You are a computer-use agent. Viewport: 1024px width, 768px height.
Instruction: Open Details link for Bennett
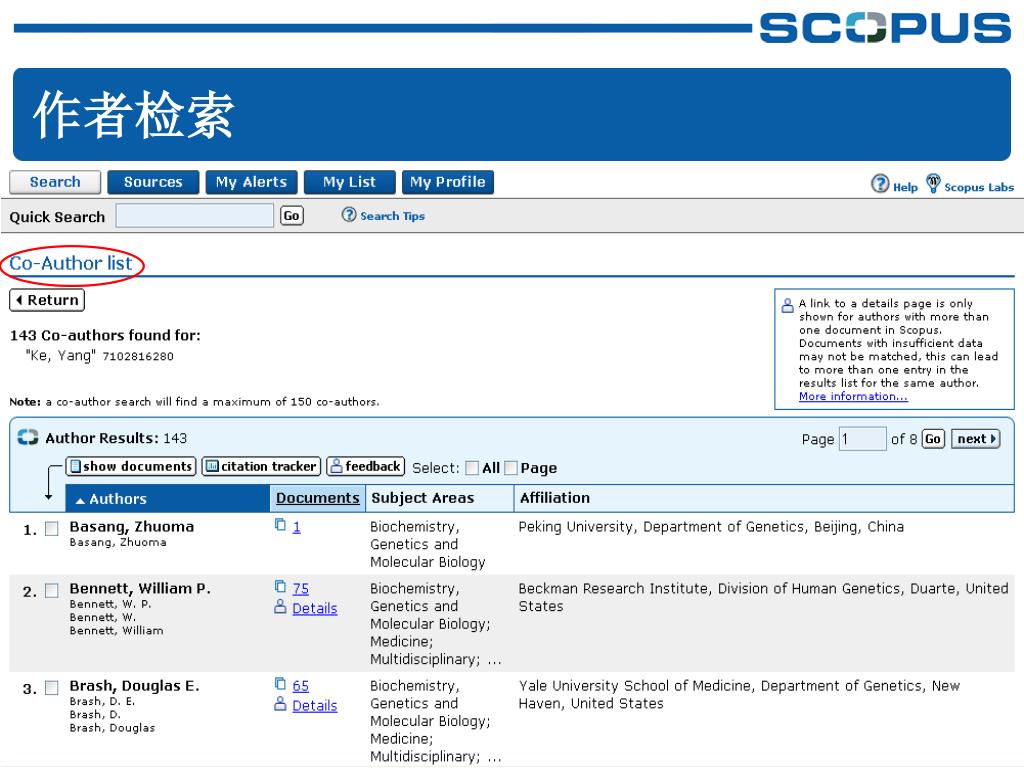315,608
